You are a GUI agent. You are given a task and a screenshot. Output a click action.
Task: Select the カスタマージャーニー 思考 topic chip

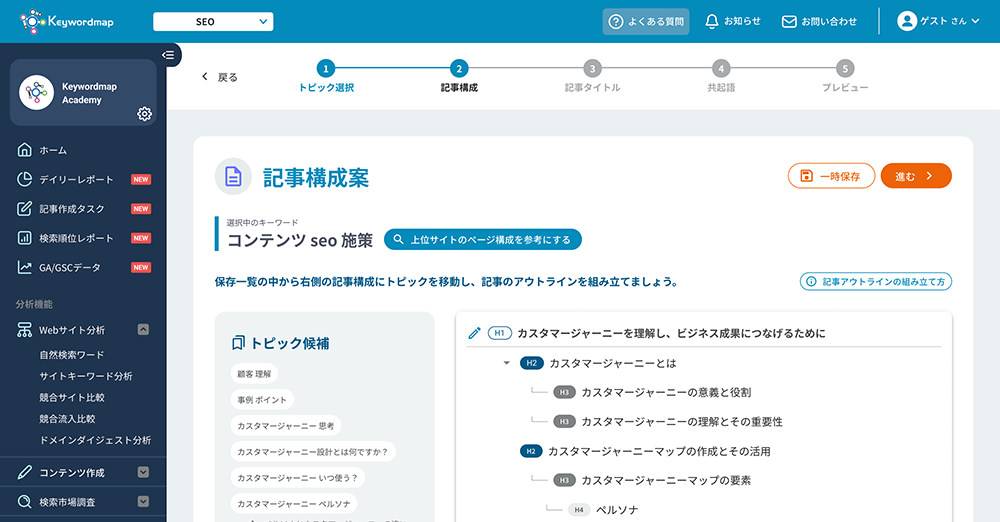pyautogui.click(x=286, y=426)
